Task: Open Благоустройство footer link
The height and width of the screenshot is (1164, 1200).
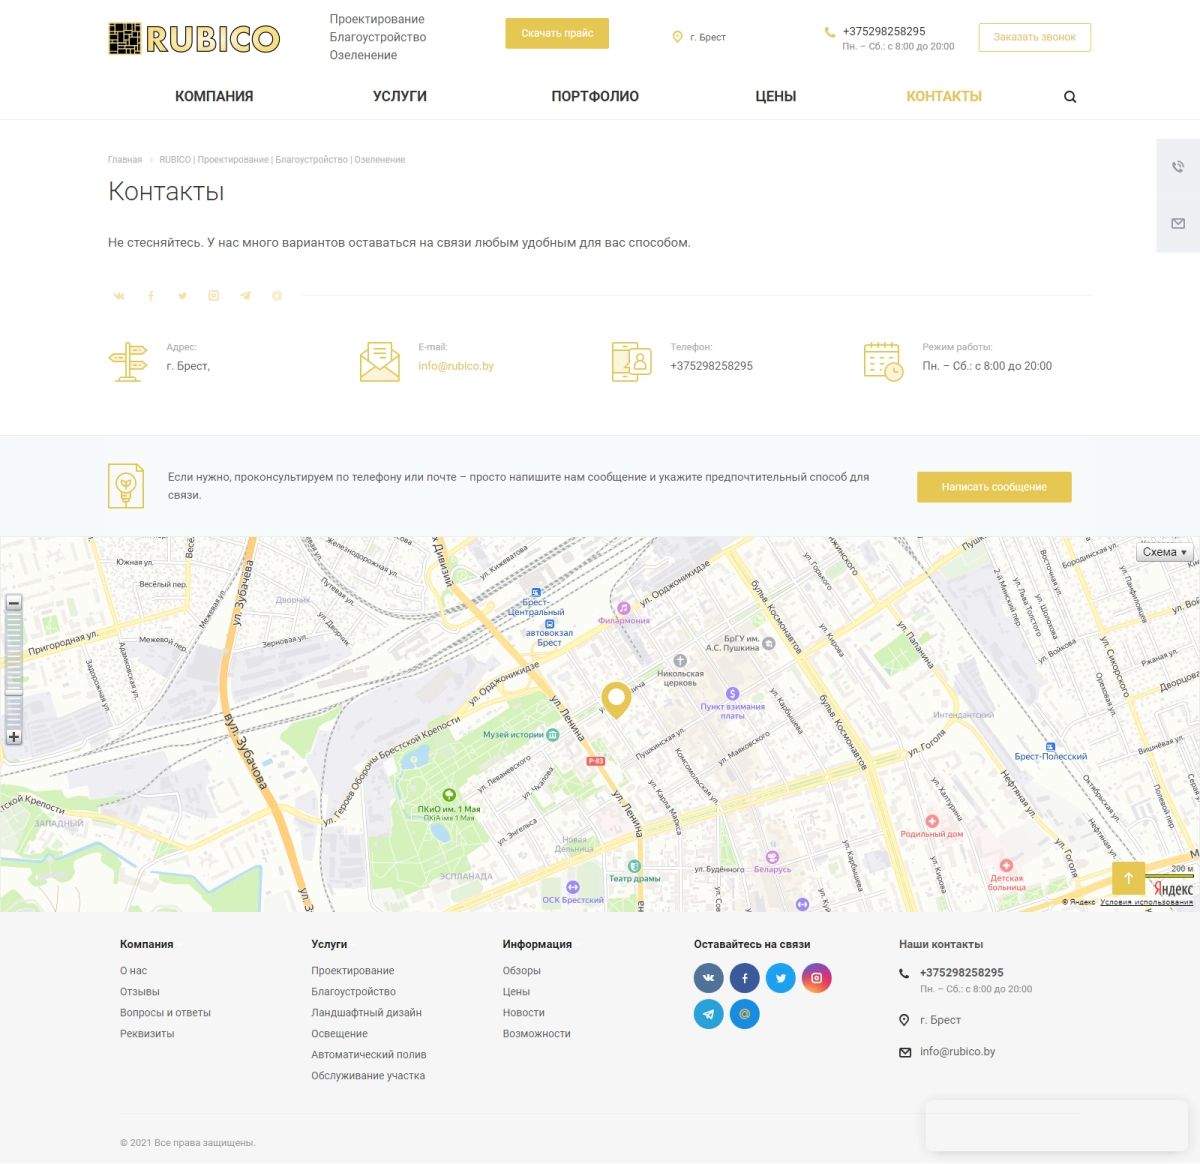Action: [353, 992]
